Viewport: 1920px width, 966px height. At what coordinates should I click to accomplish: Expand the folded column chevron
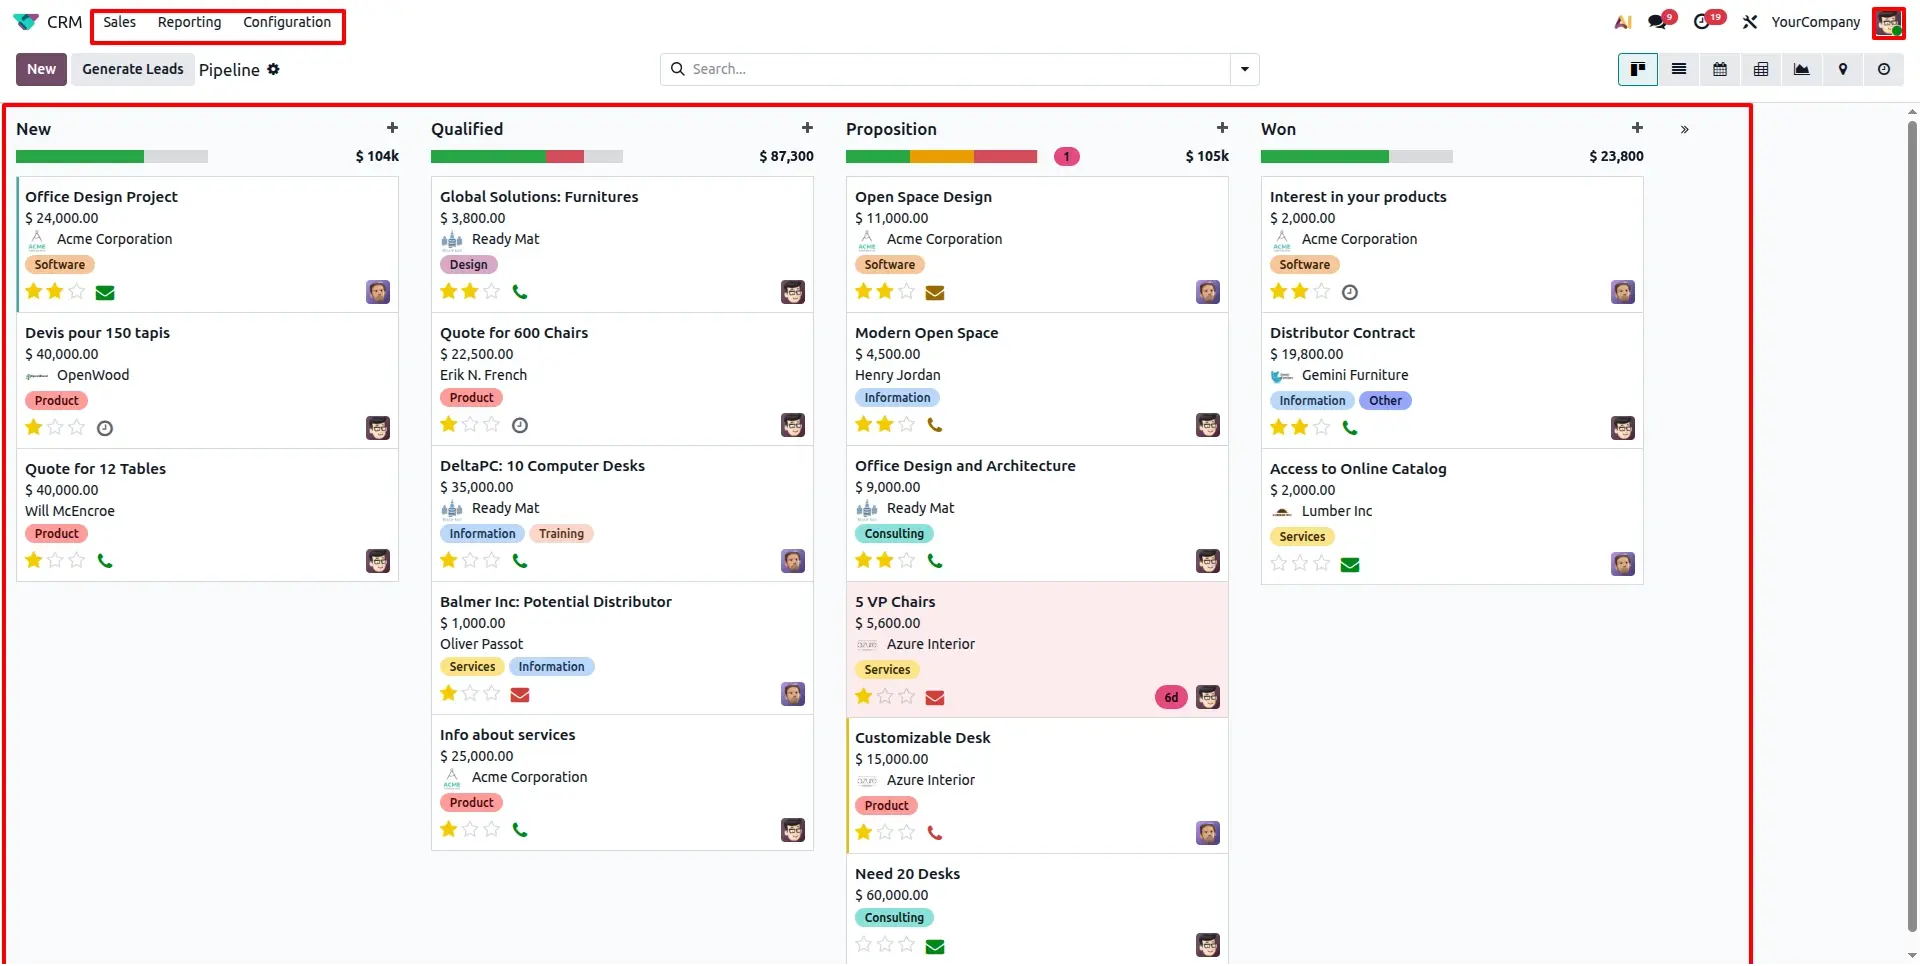[1685, 129]
